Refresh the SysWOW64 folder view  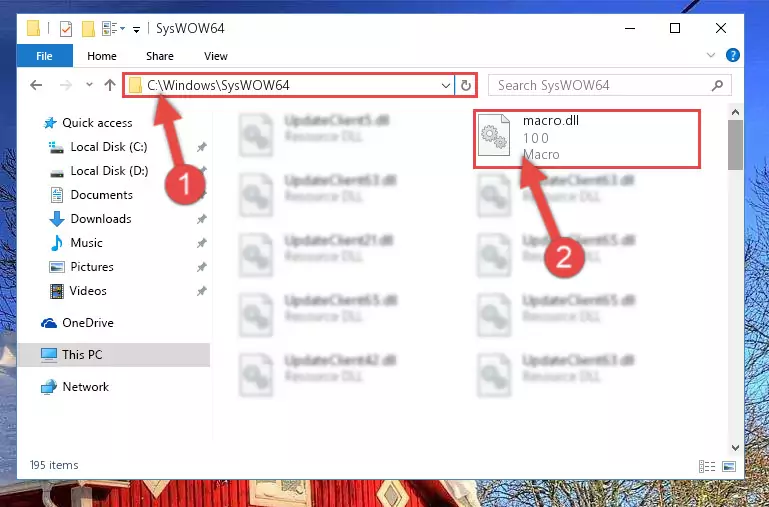pos(465,86)
